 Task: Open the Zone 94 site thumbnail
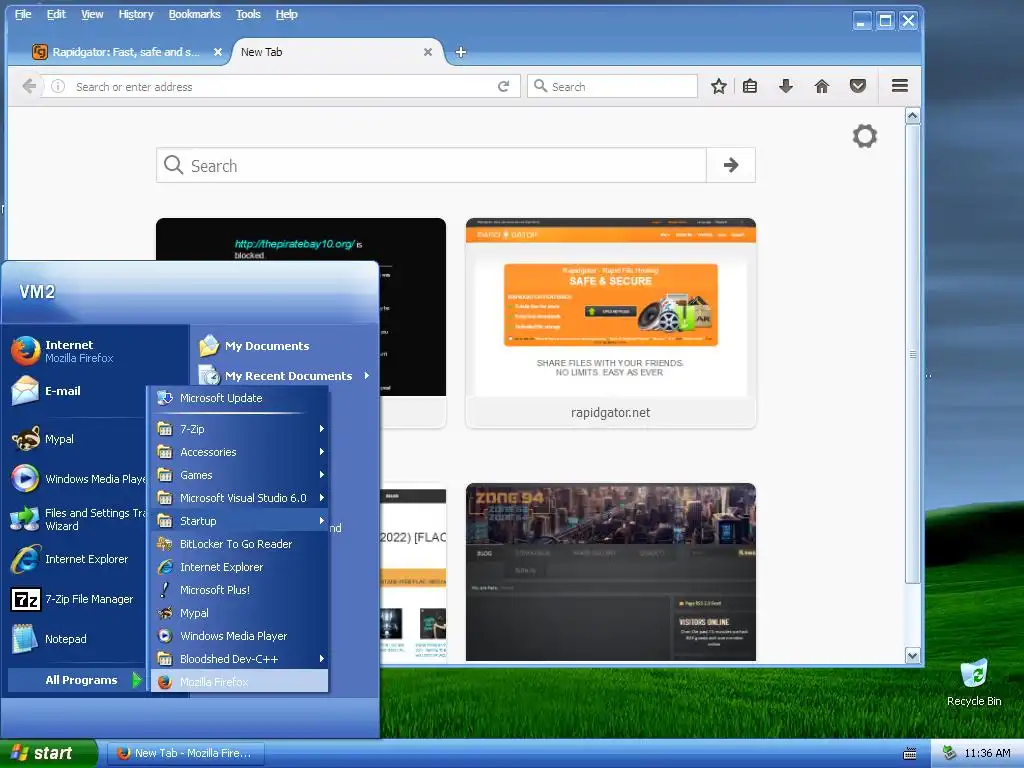point(611,572)
